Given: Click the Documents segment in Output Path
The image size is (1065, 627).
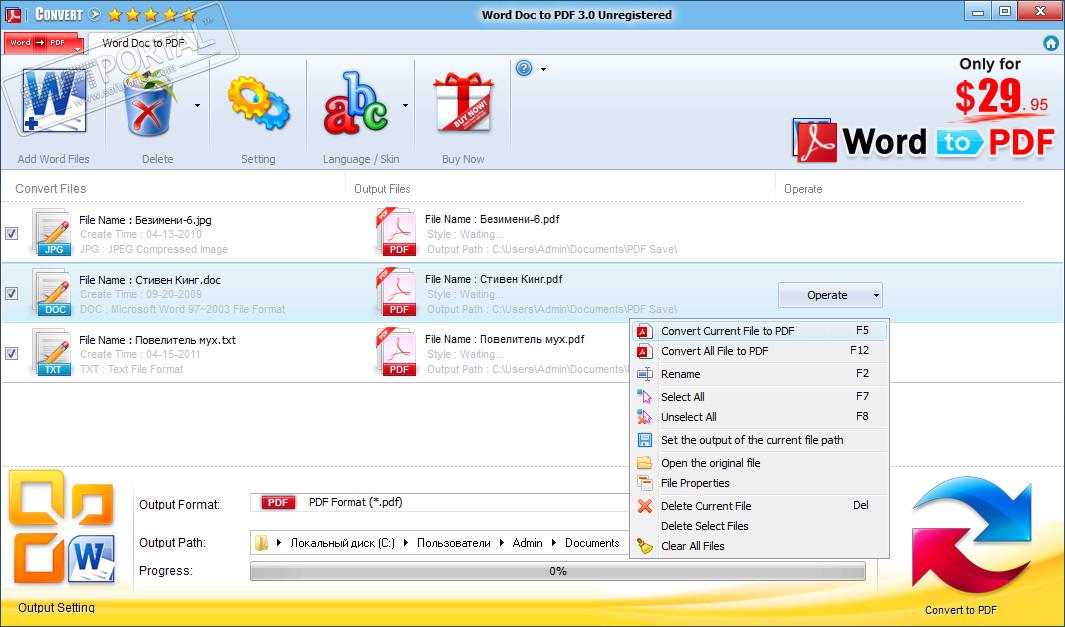Looking at the screenshot, I should [592, 543].
